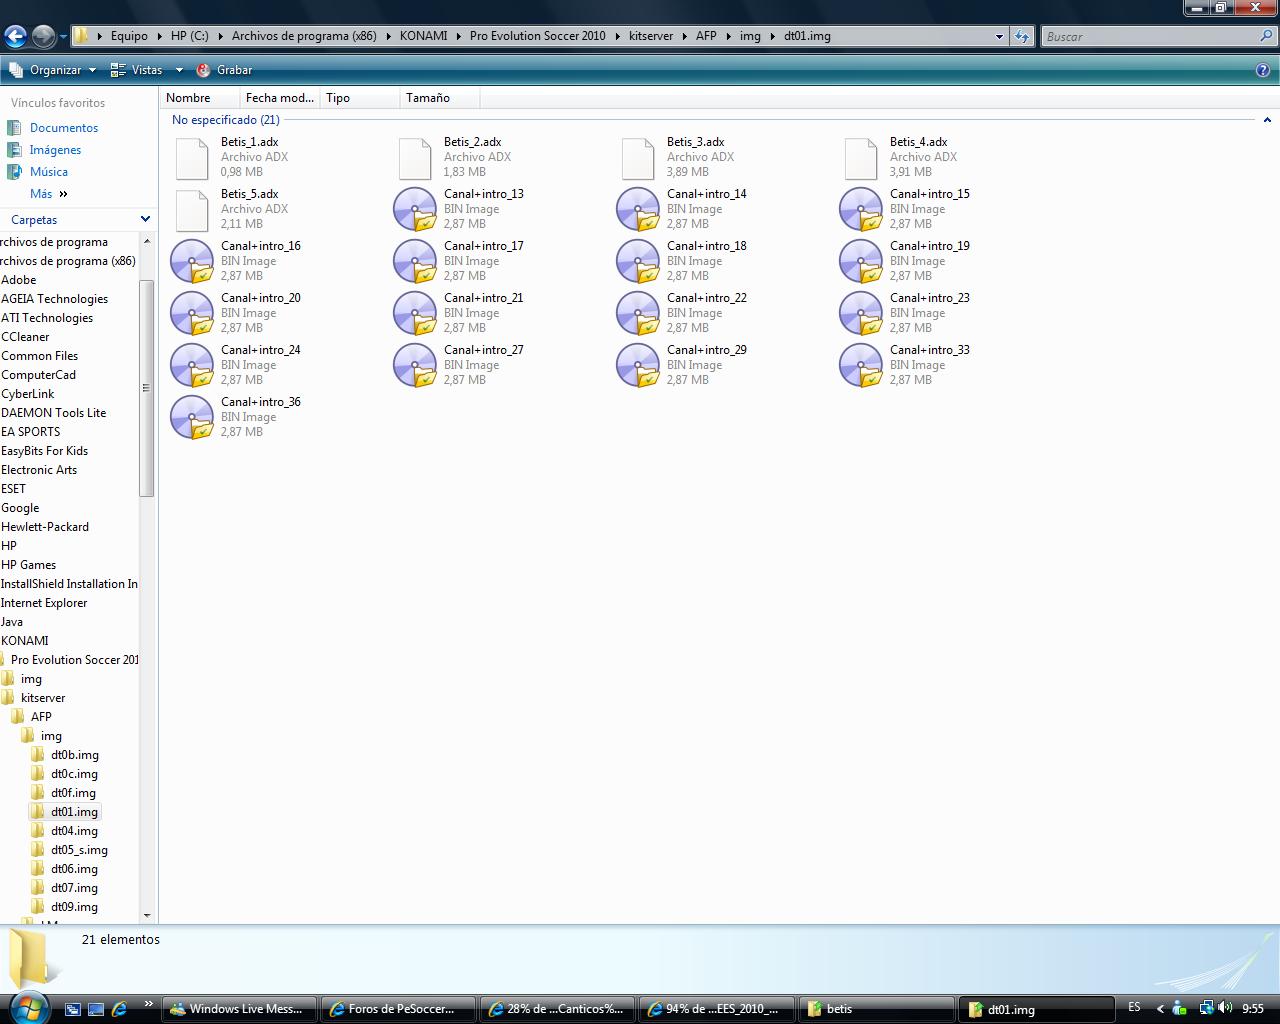Select the Canal+intro_14 disc icon
This screenshot has height=1024, width=1280.
tap(637, 209)
